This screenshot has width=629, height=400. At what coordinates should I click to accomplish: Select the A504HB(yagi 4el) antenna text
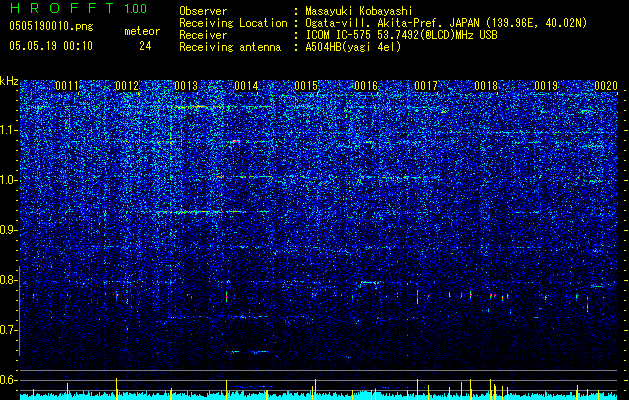coord(353,47)
